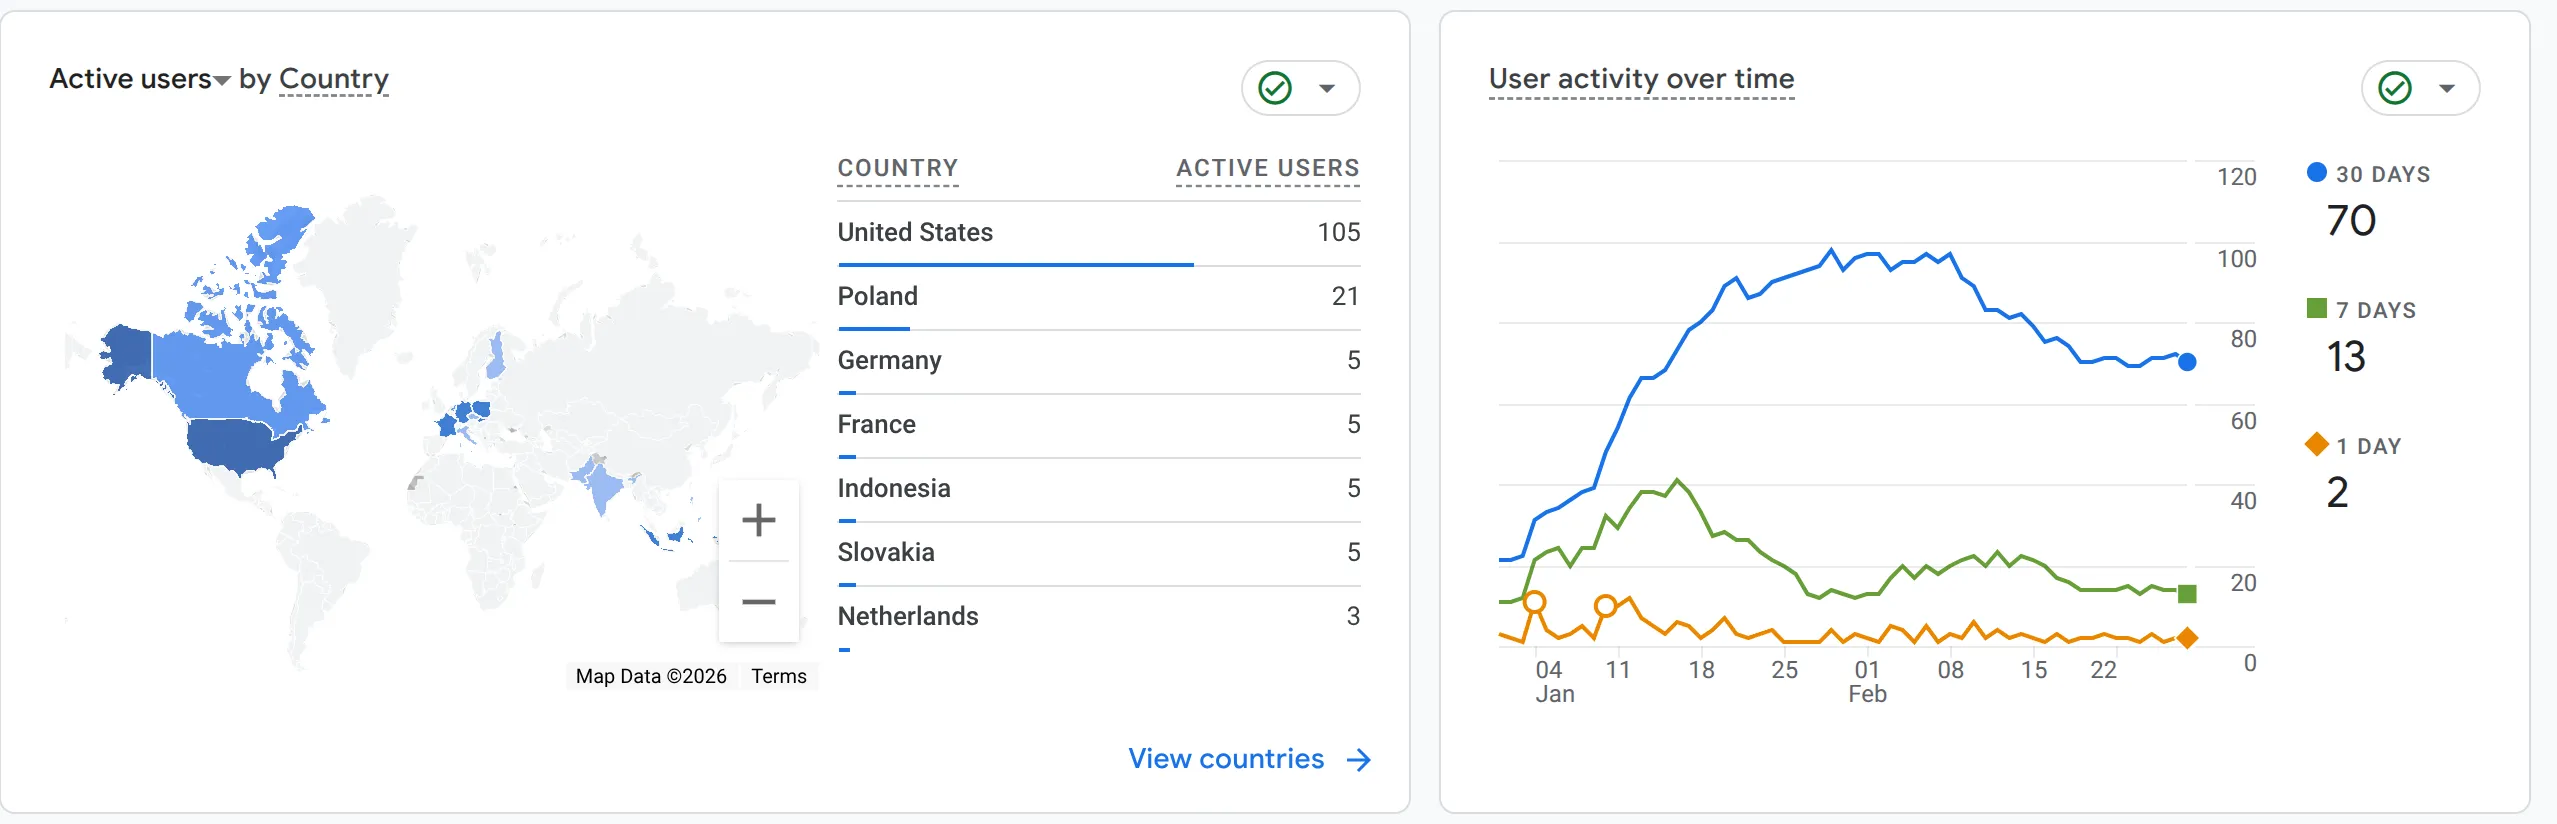
Task: Click the orange 1 Day legend diamond
Action: tap(2316, 444)
